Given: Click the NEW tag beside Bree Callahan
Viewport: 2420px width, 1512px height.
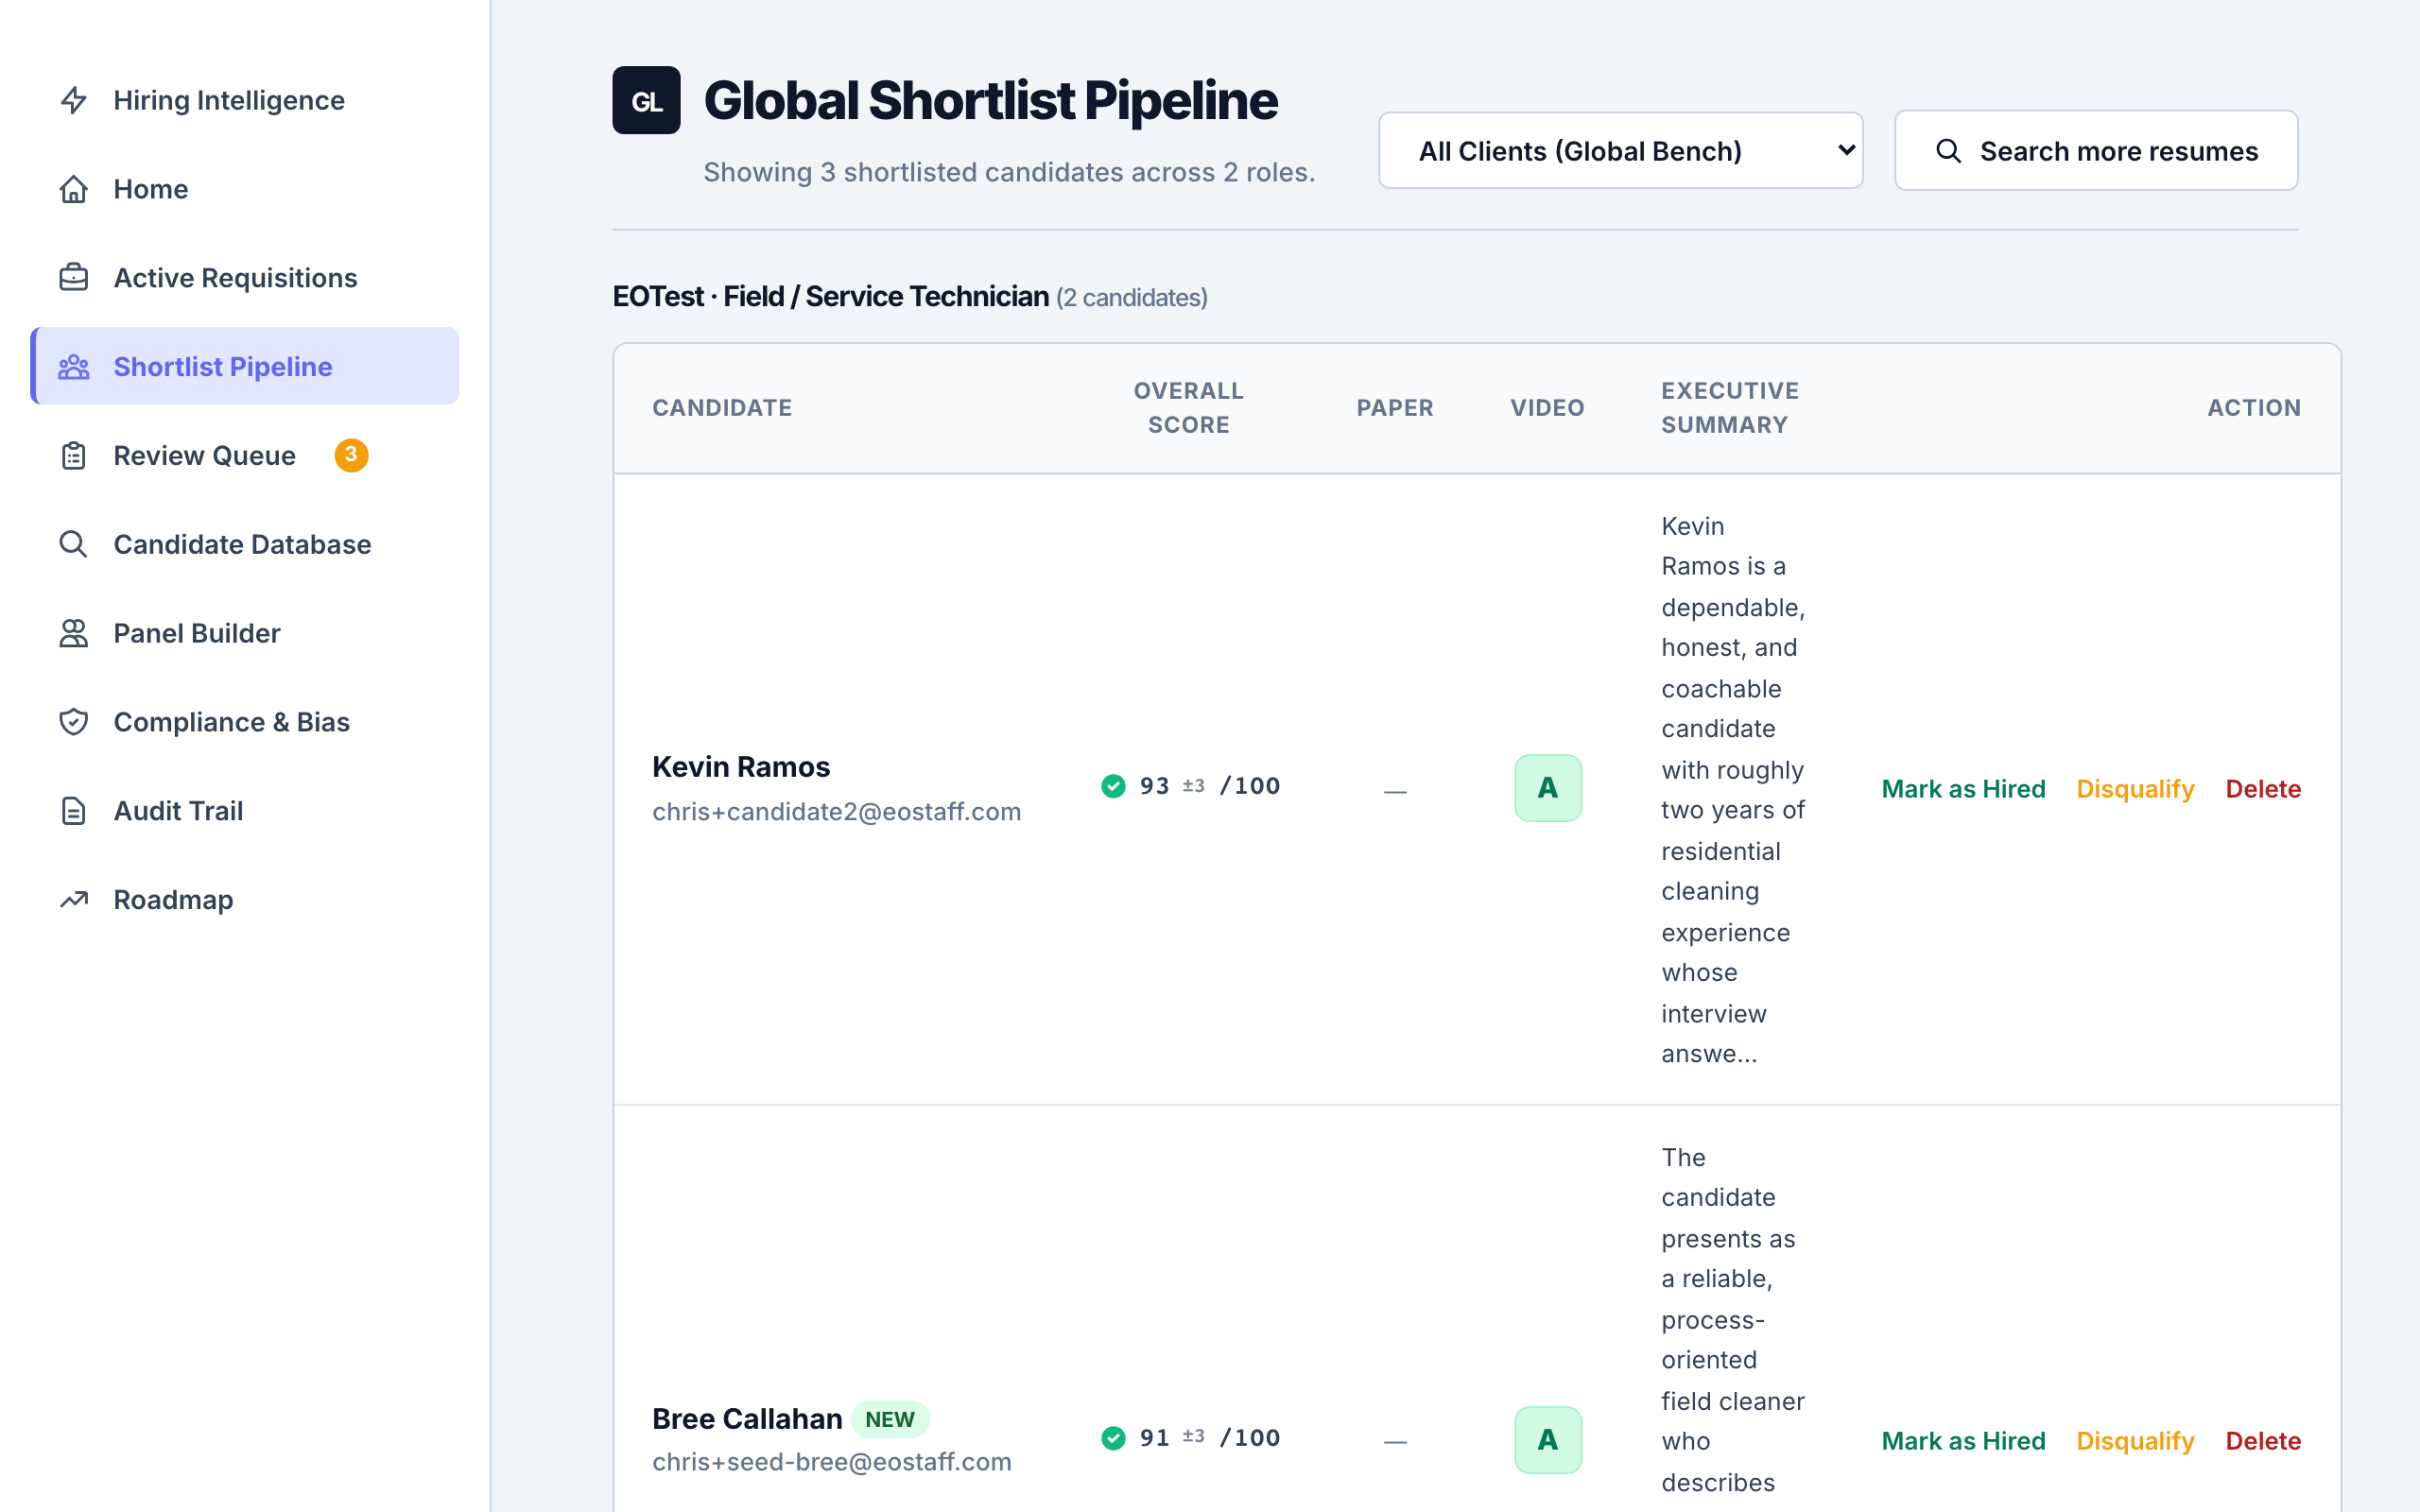Looking at the screenshot, I should [x=890, y=1419].
